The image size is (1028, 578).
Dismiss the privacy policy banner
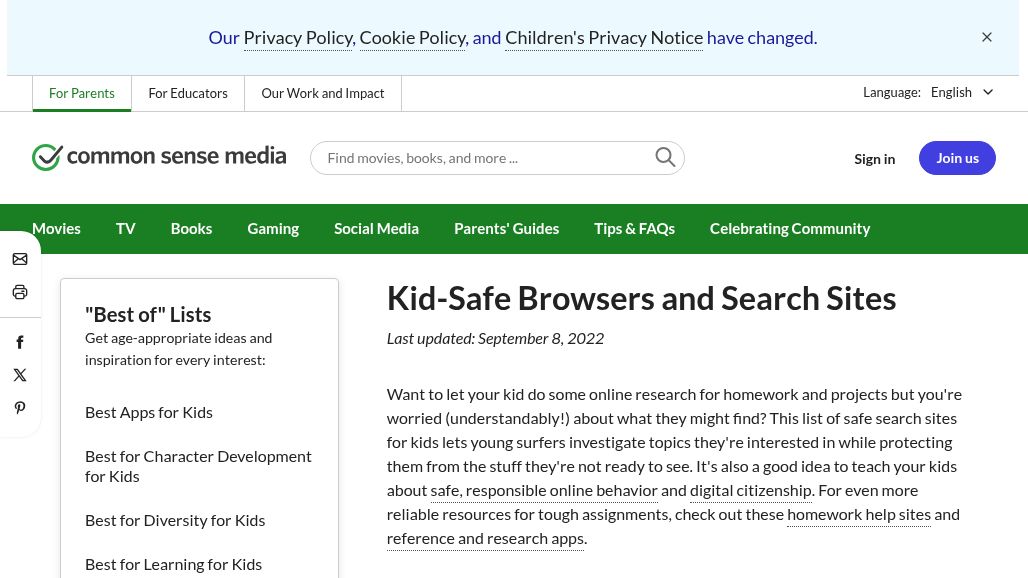[x=987, y=37]
